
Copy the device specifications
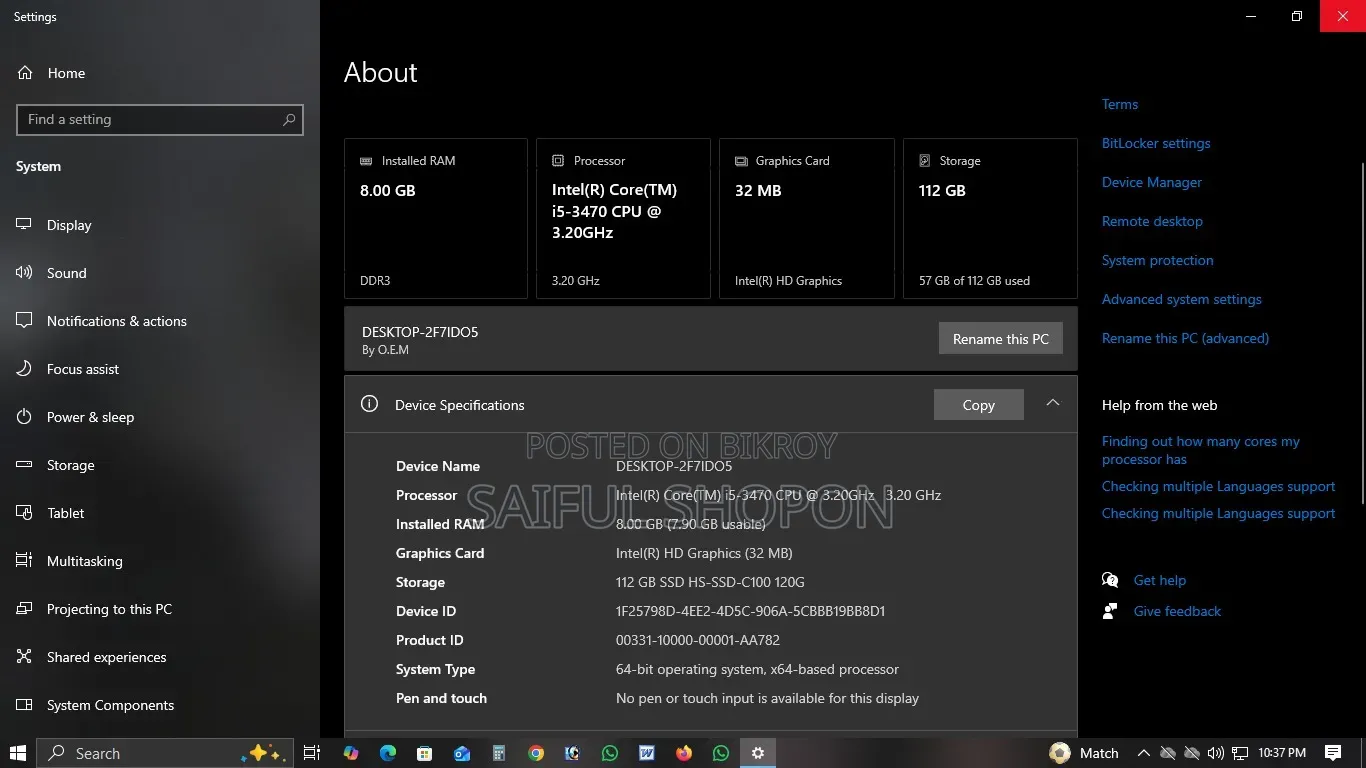click(978, 405)
